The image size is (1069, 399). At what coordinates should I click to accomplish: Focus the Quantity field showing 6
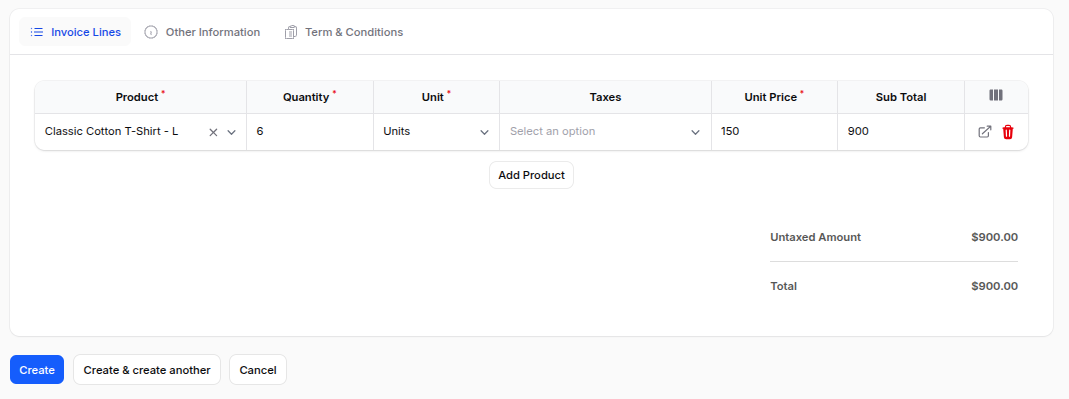coord(310,132)
